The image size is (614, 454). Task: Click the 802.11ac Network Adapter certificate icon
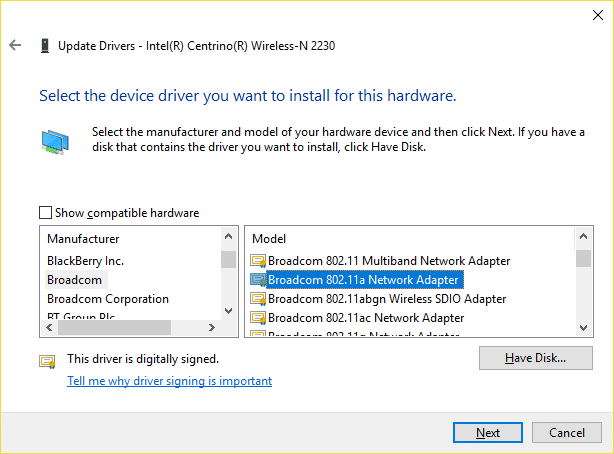point(258,318)
